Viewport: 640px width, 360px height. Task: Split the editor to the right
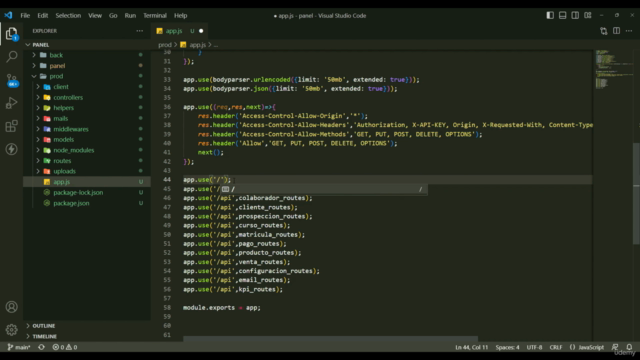[x=616, y=31]
